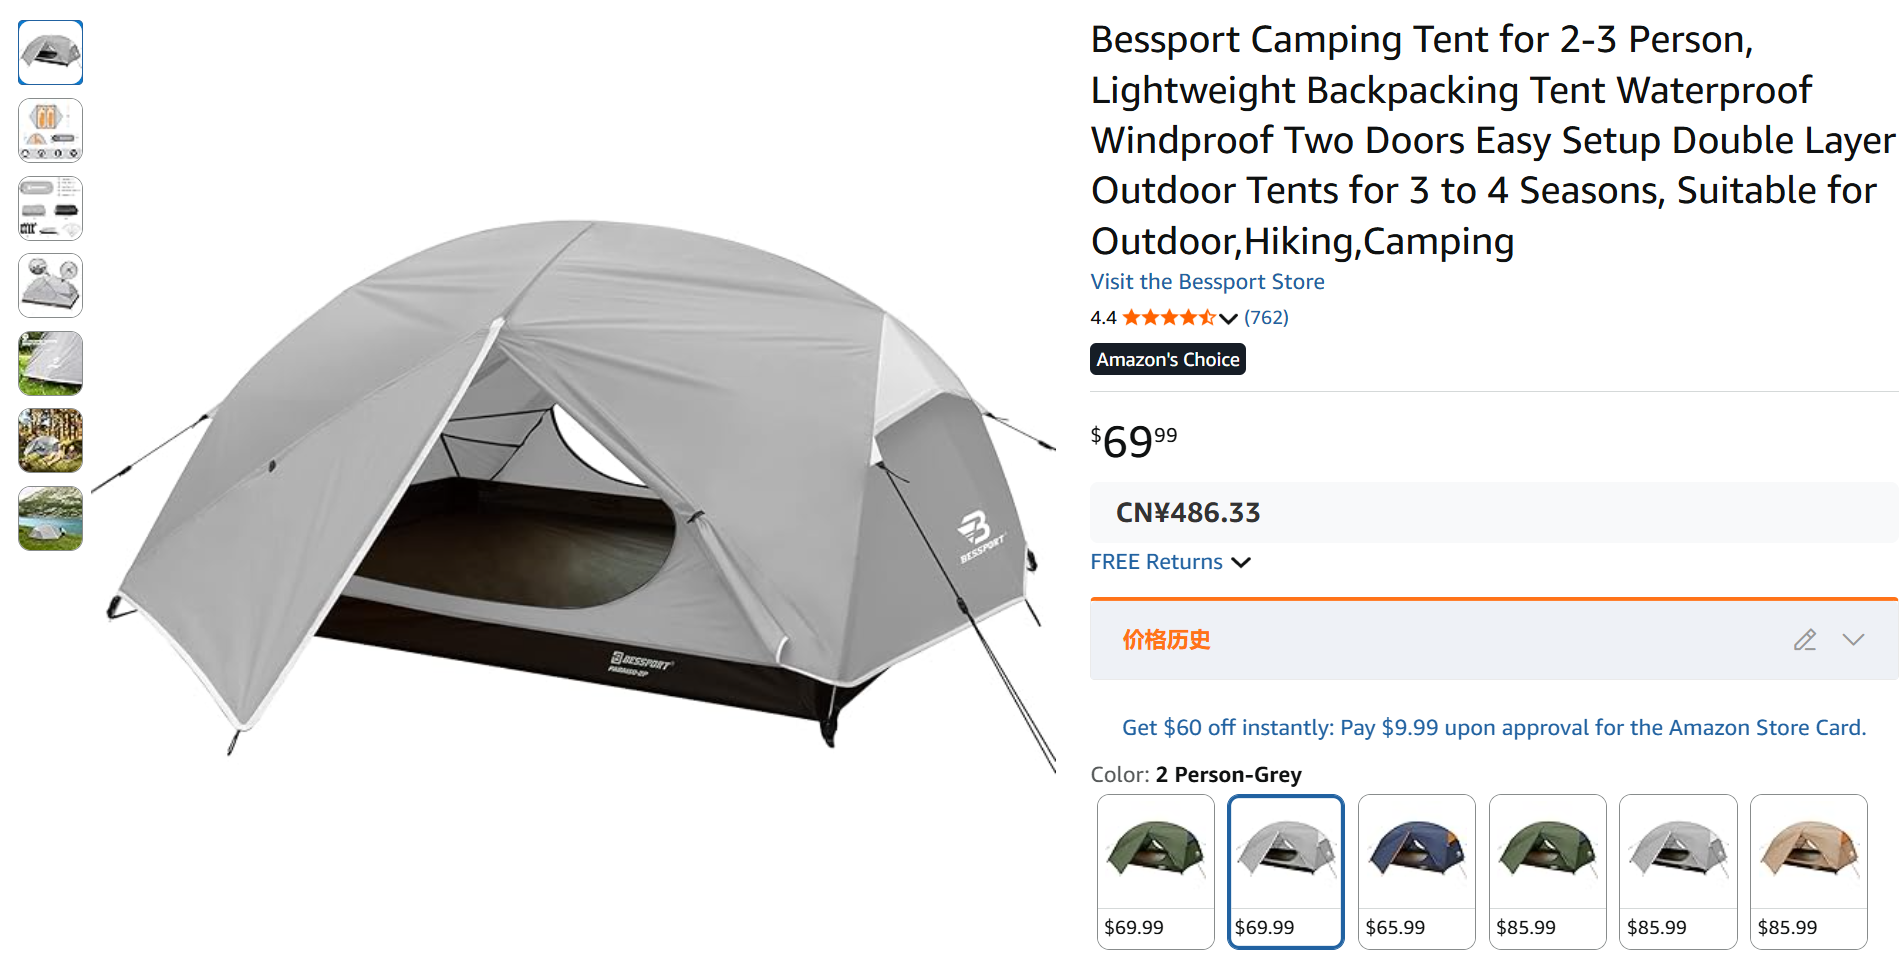Open the fourth thumbnail with circular detail insets
The height and width of the screenshot is (959, 1904).
click(x=50, y=286)
